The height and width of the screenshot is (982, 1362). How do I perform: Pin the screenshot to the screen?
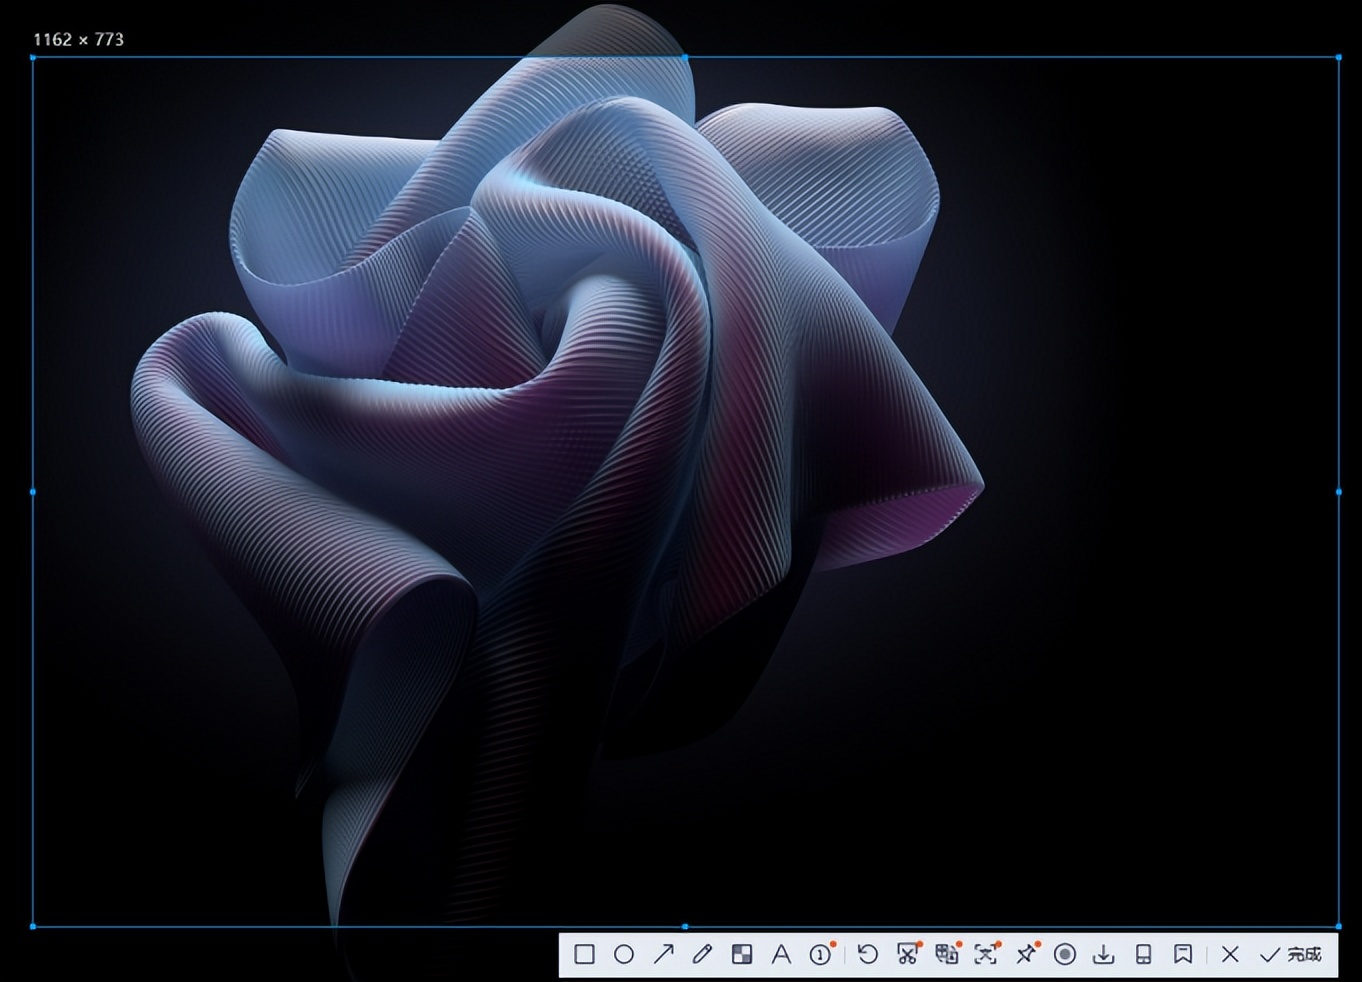pyautogui.click(x=1025, y=955)
